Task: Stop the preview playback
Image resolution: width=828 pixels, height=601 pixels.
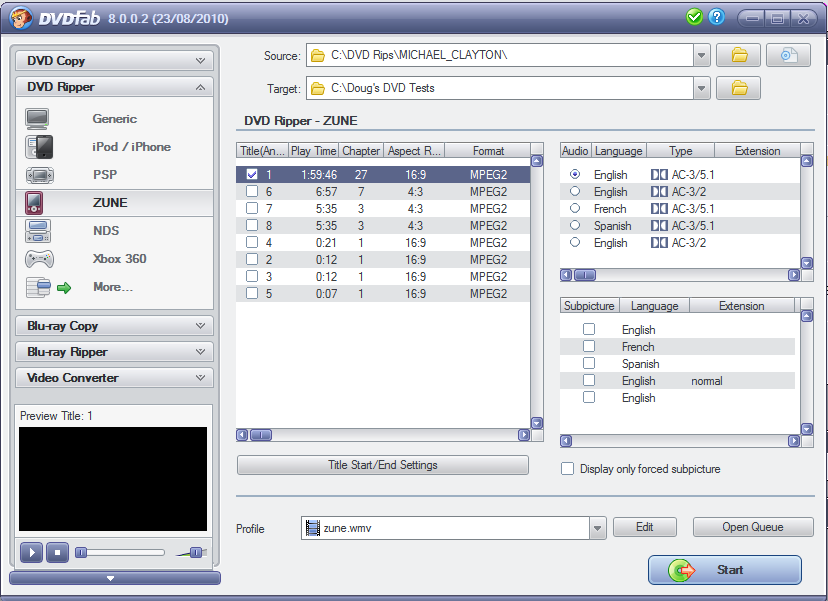Action: pos(58,552)
